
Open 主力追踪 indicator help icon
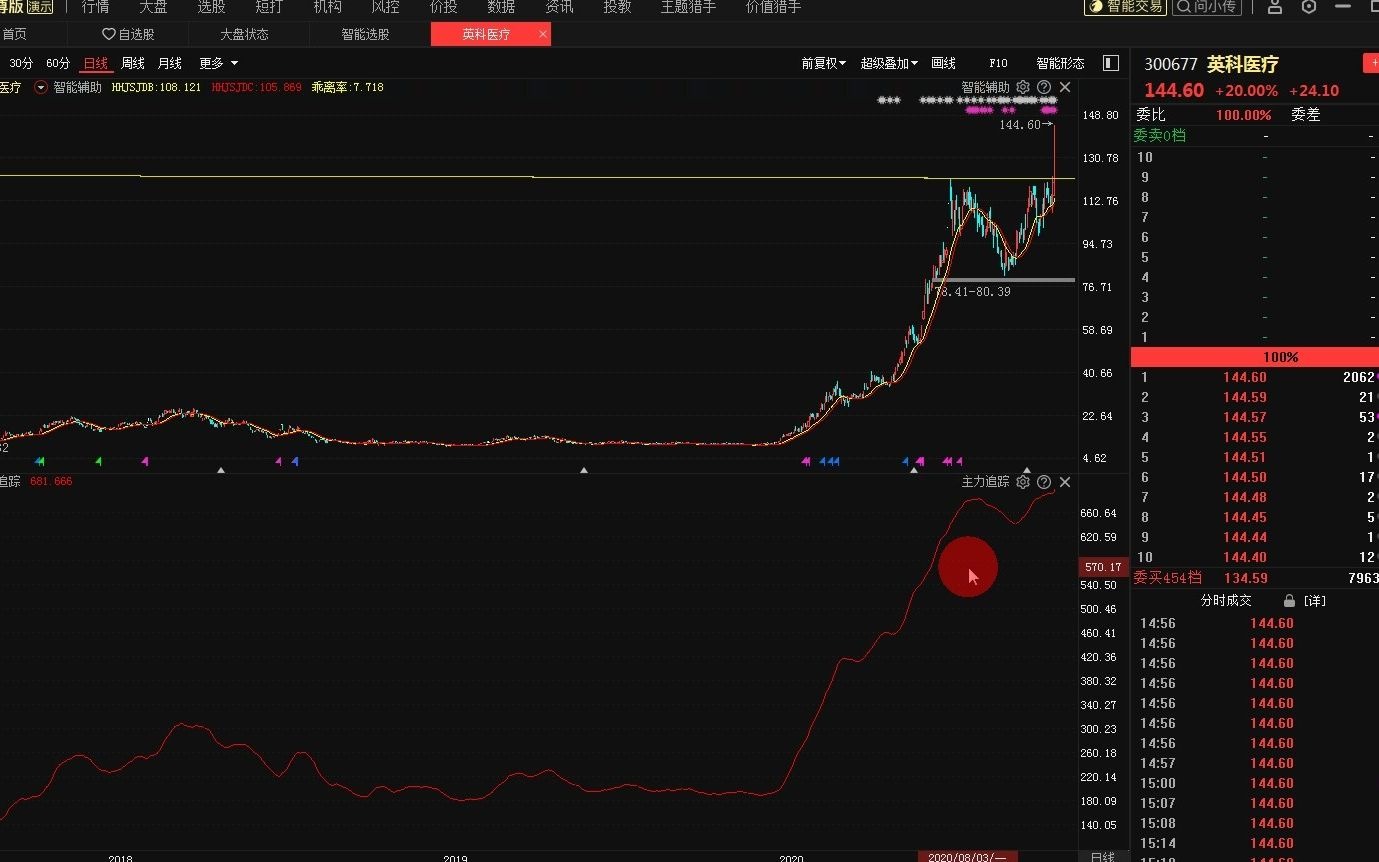(x=1044, y=482)
